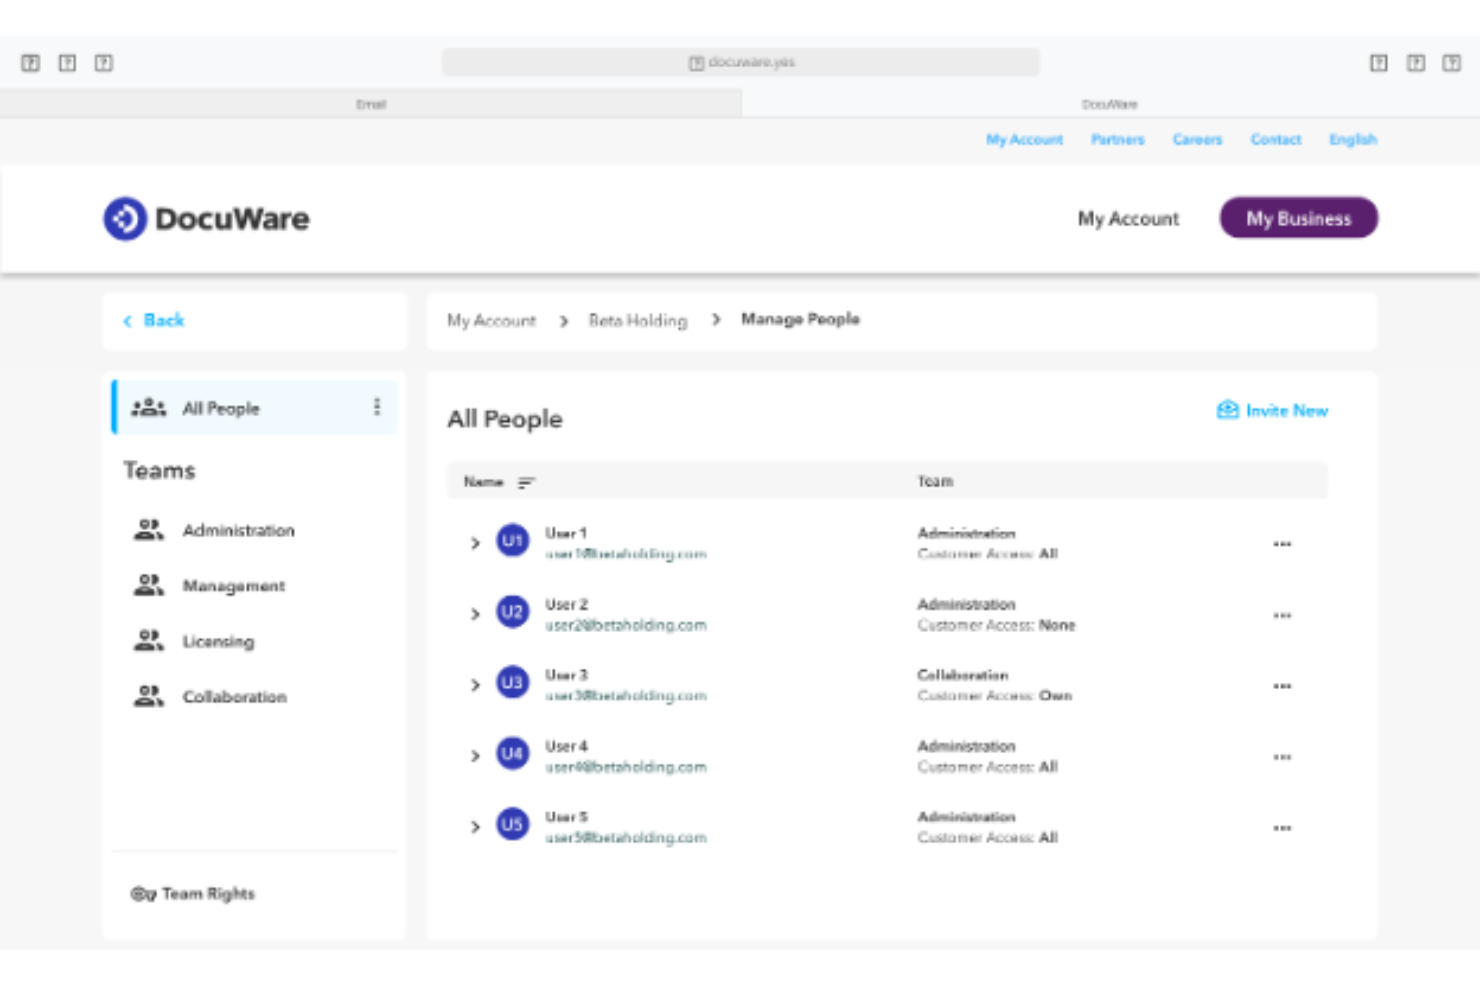
Task: Click the user1@betaholding.com email
Action: tap(626, 554)
